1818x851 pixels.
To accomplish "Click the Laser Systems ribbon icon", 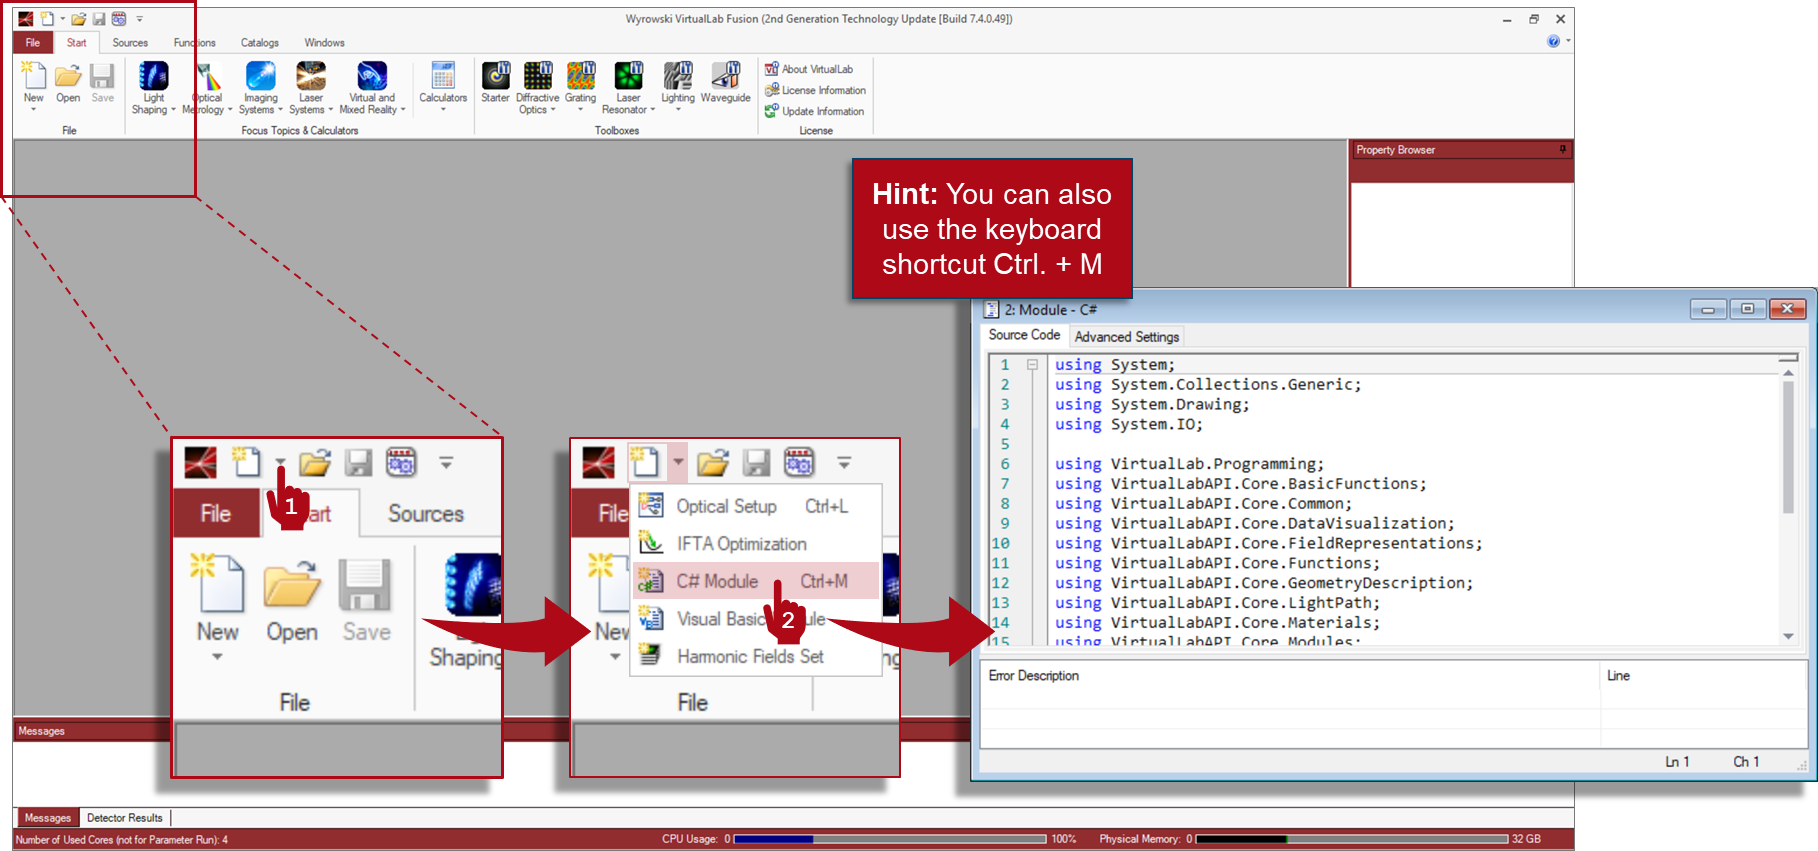I will (x=311, y=76).
